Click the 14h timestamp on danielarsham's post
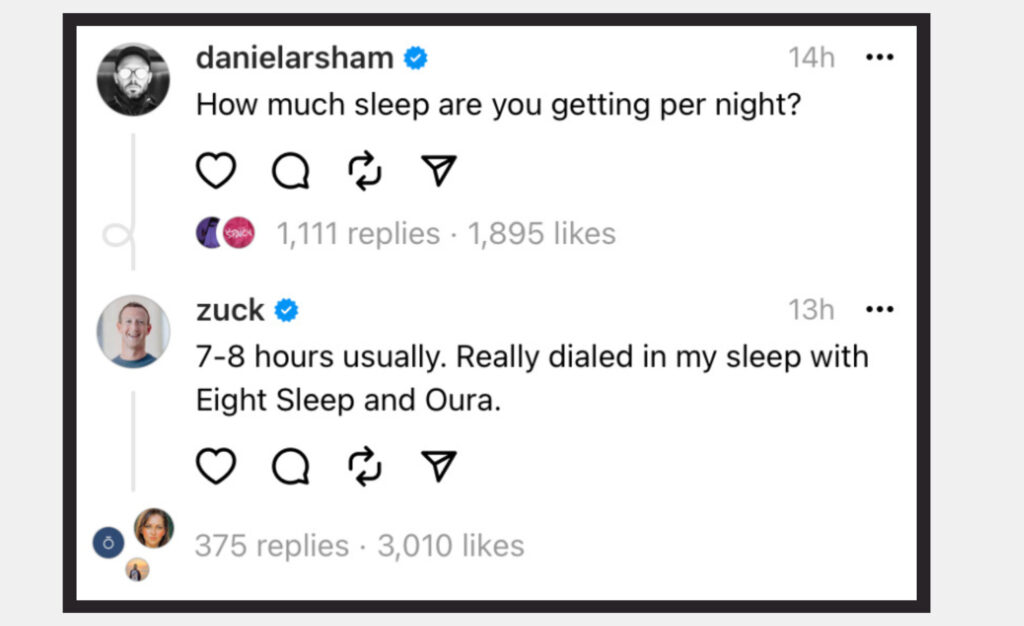 811,58
